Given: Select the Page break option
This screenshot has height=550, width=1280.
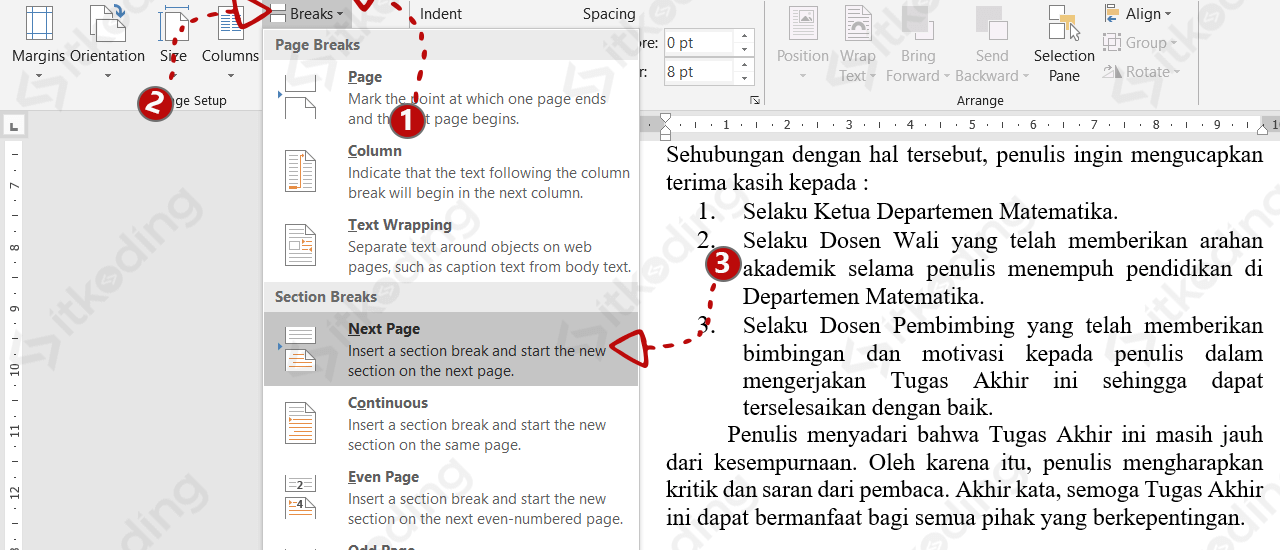Looking at the screenshot, I should (x=451, y=97).
